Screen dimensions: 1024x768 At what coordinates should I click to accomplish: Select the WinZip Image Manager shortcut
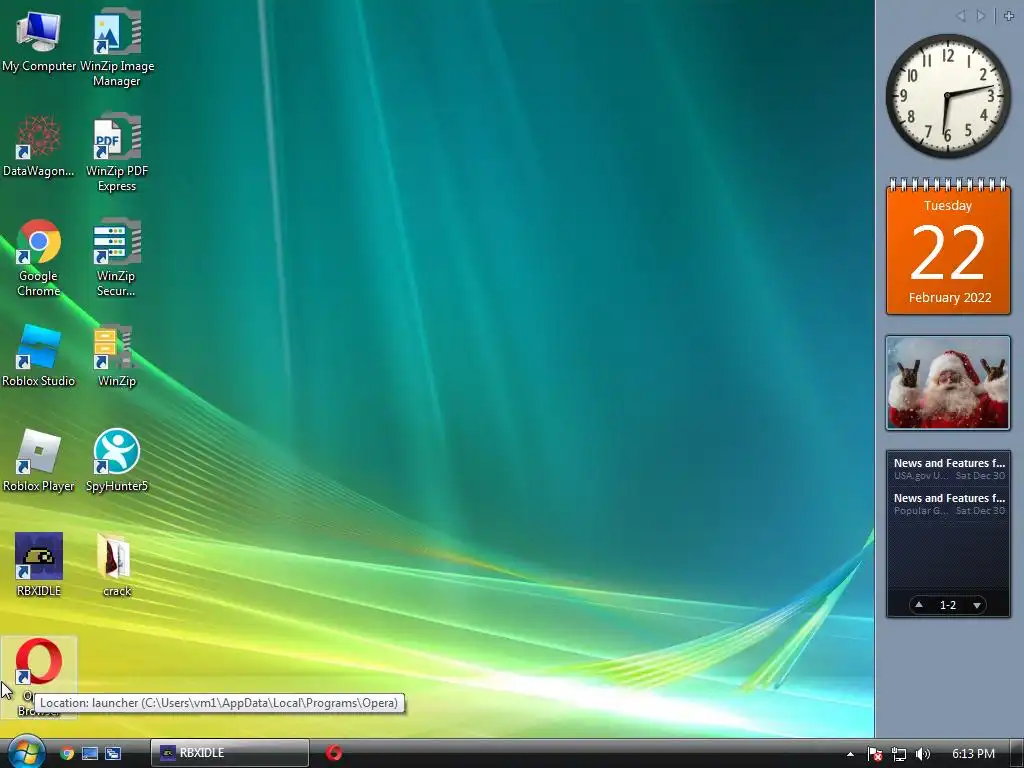pyautogui.click(x=117, y=47)
